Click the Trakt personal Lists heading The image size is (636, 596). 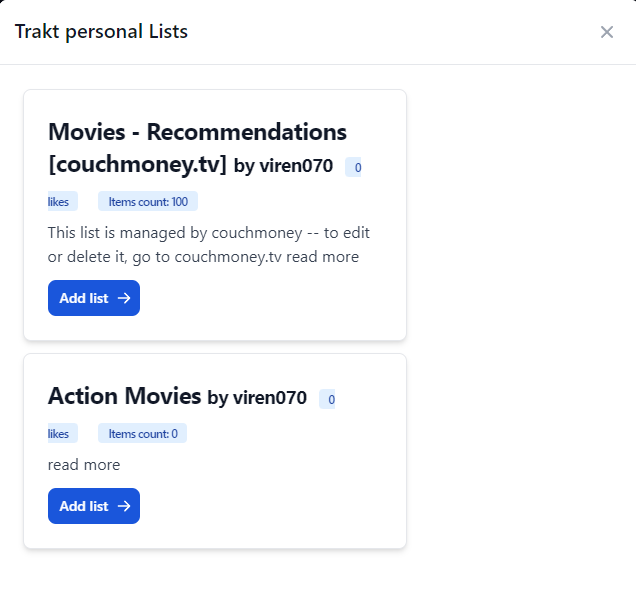tap(101, 32)
